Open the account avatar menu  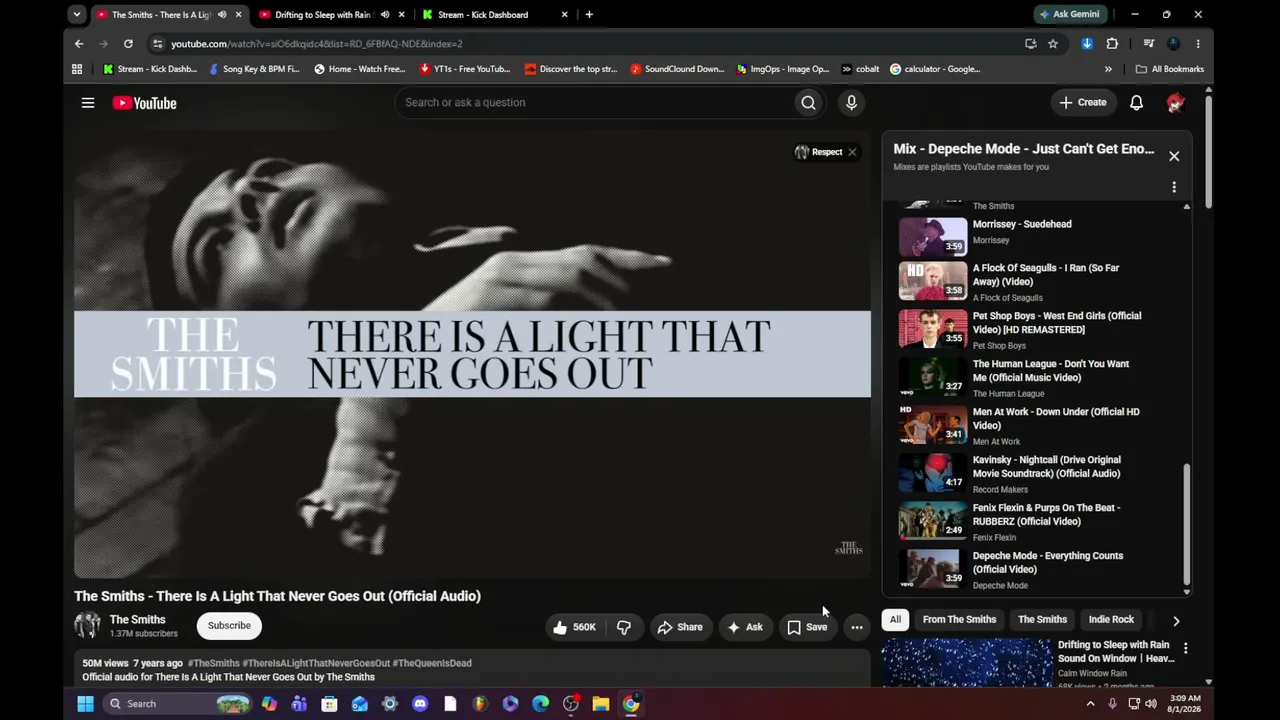(x=1175, y=102)
